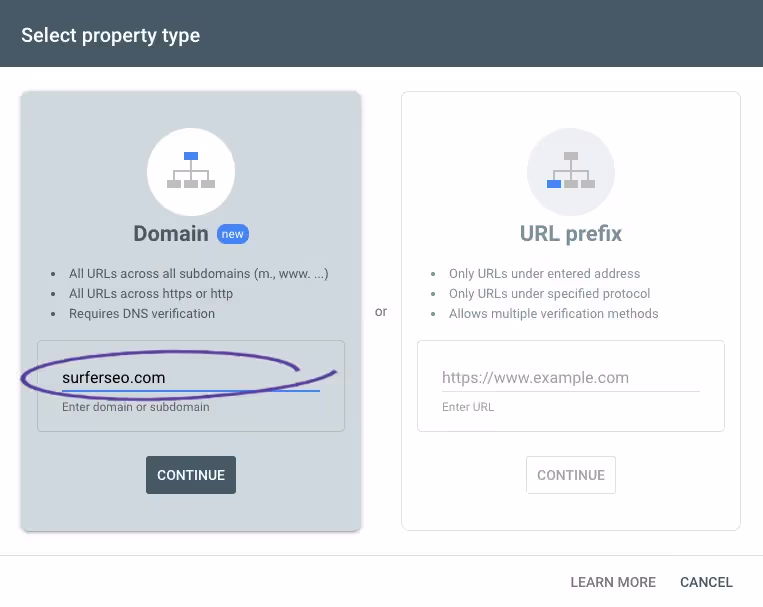This screenshot has height=607, width=763.
Task: Click the URL prefix sitemap icon
Action: point(571,171)
